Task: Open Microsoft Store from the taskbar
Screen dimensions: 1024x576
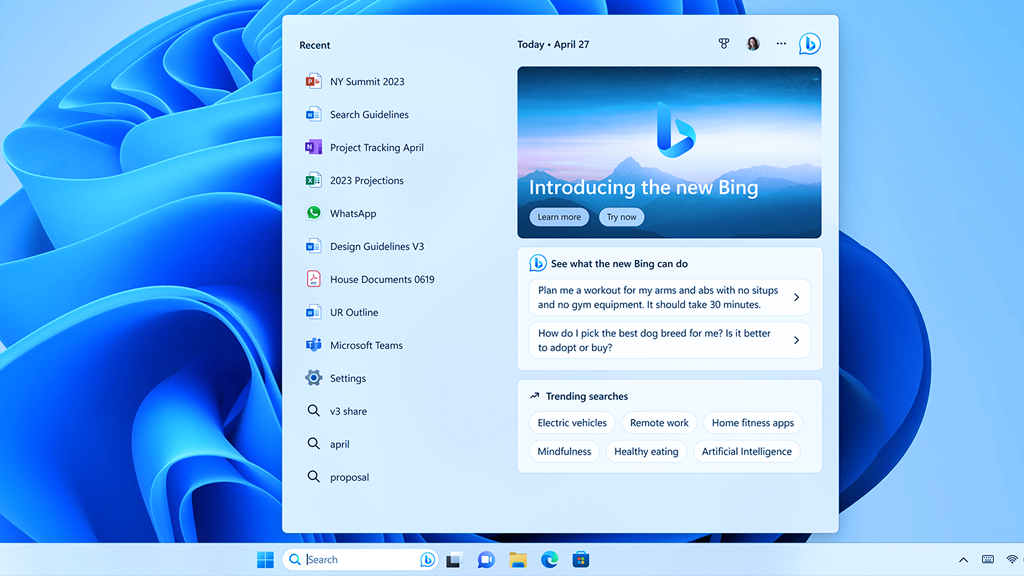Action: click(x=582, y=559)
